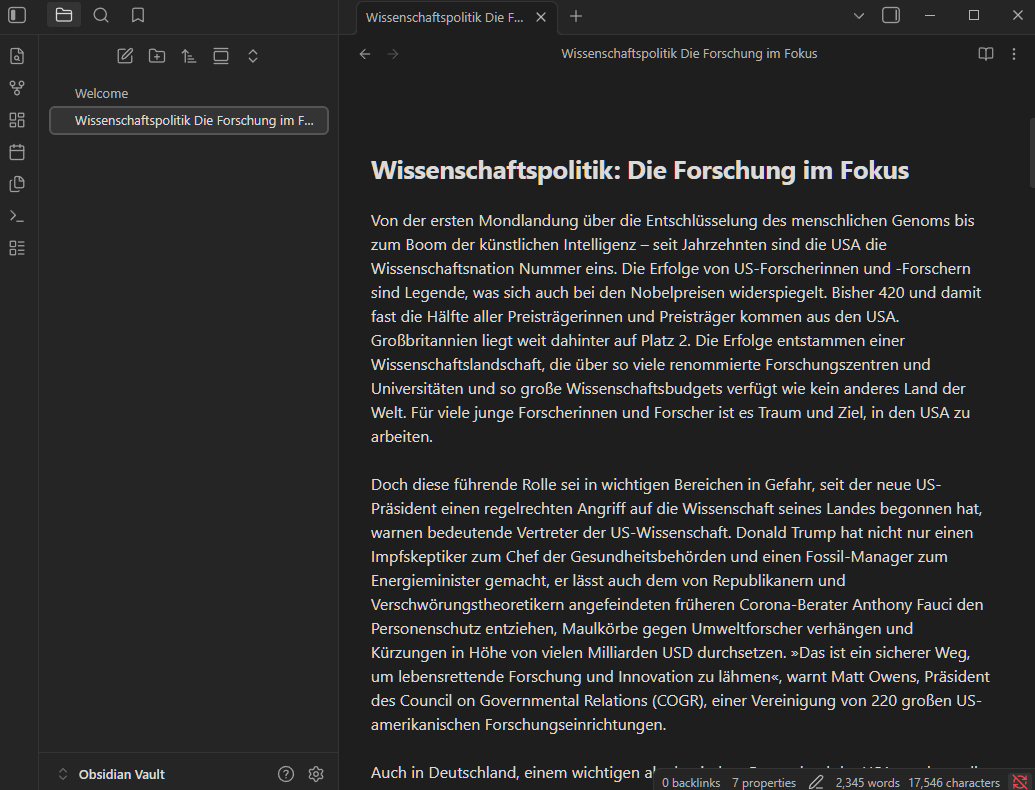
Task: Open quick switcher from ribbon
Action: (17, 56)
